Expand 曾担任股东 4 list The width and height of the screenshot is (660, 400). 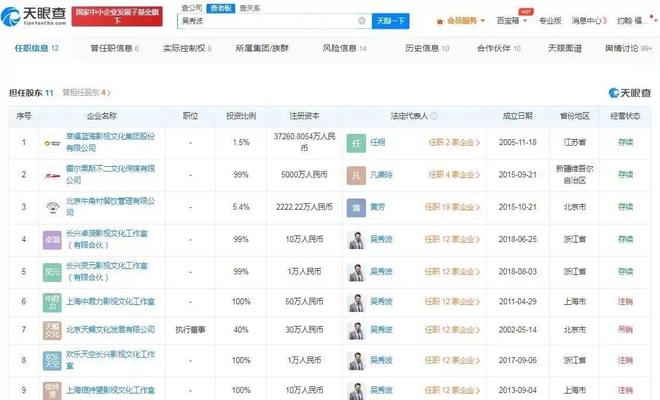click(x=86, y=92)
